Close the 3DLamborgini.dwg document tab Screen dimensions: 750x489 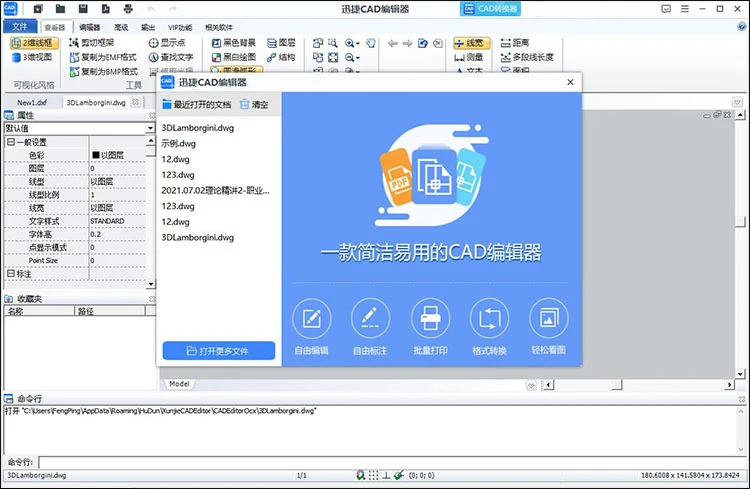[135, 102]
